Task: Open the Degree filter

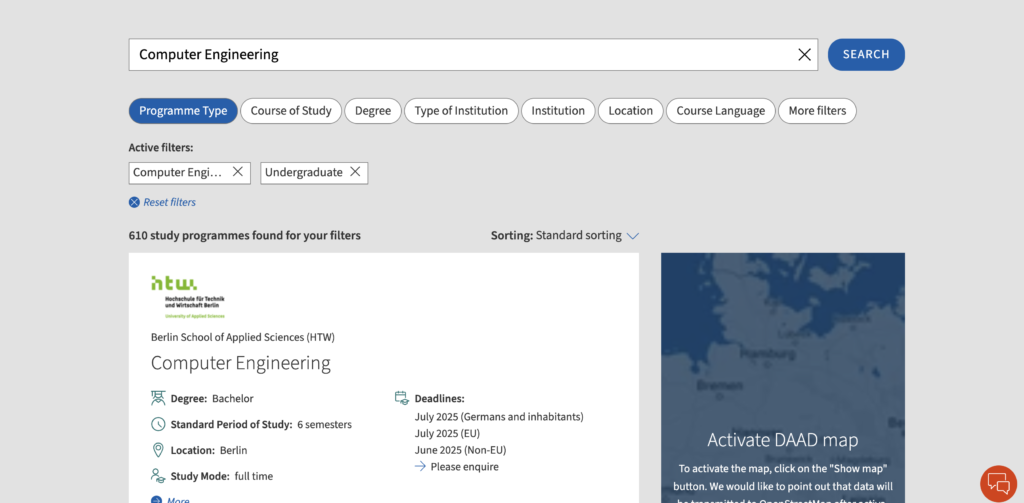Action: (373, 111)
